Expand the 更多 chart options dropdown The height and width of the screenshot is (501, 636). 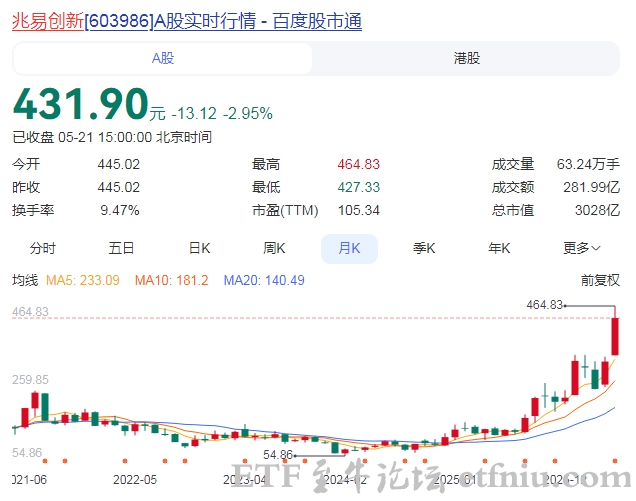(582, 248)
